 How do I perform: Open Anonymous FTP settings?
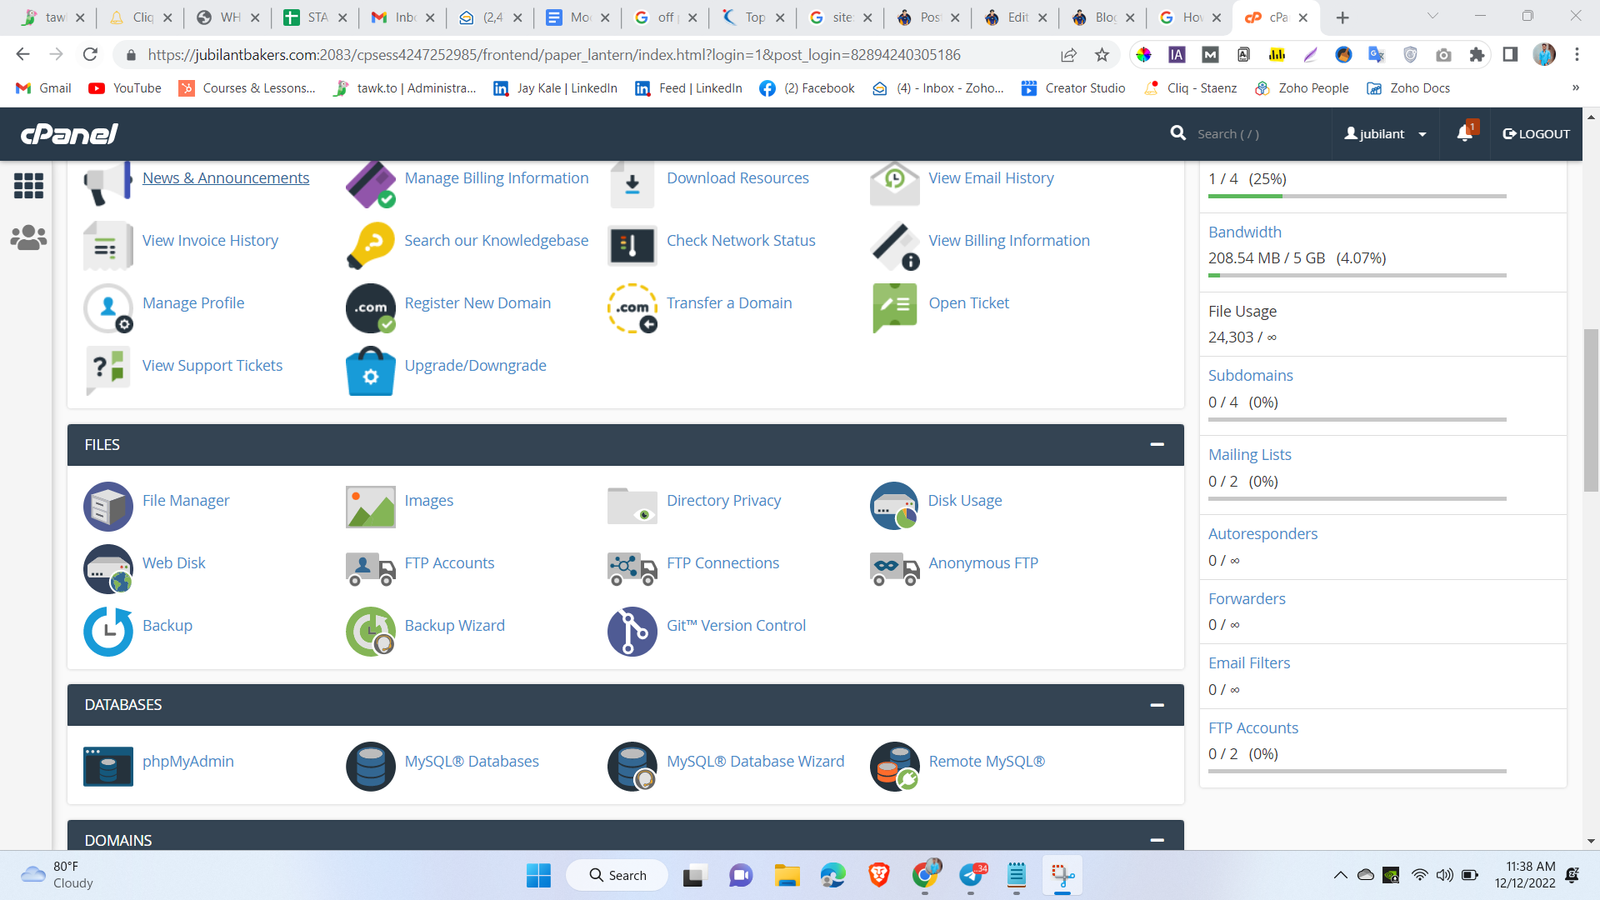(983, 562)
